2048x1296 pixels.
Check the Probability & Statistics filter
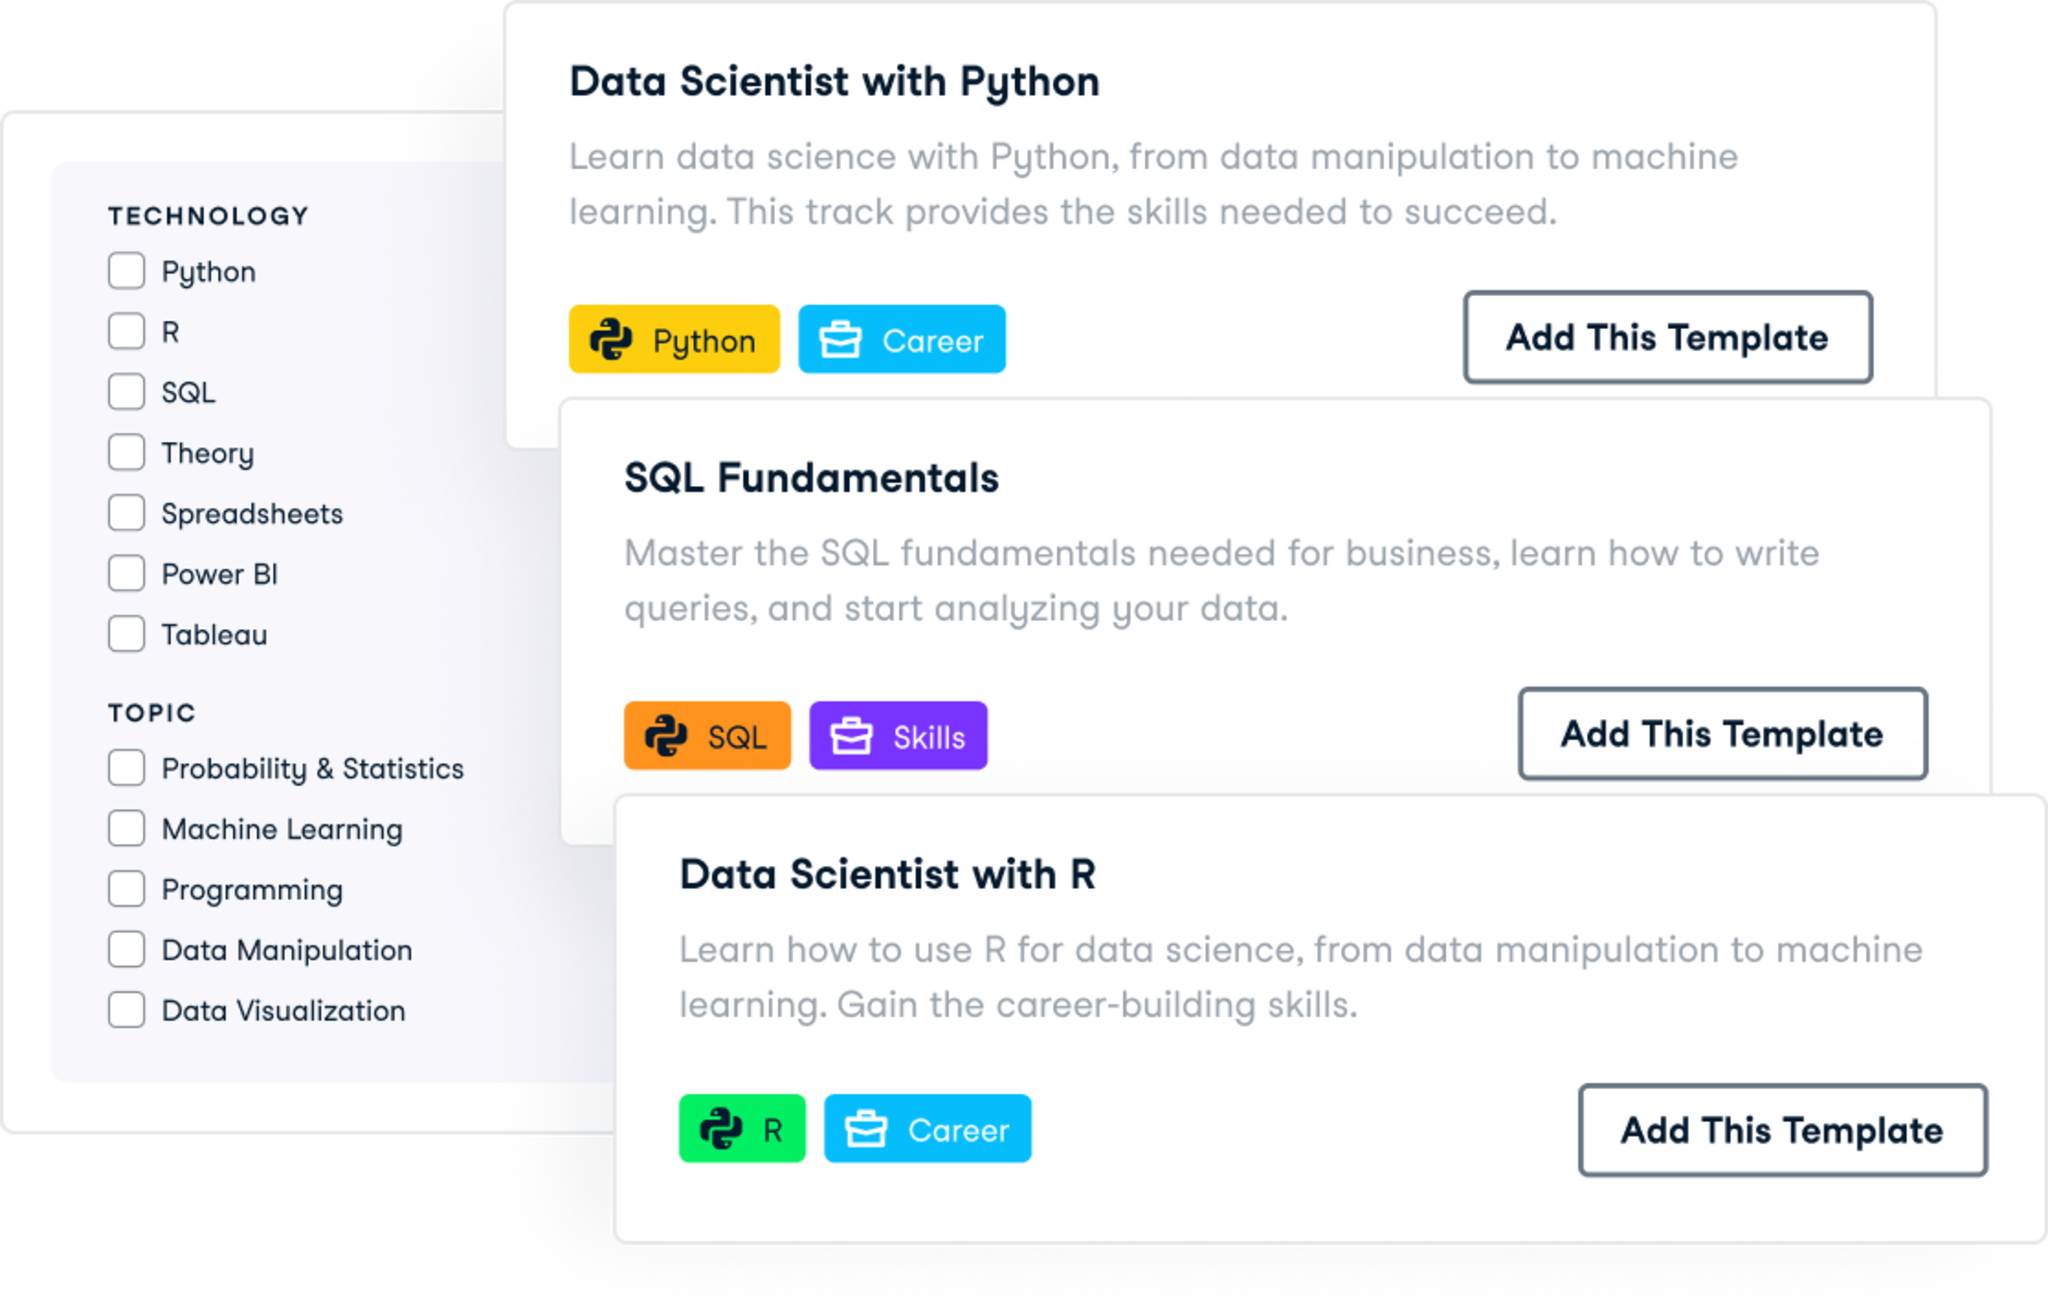pos(127,768)
